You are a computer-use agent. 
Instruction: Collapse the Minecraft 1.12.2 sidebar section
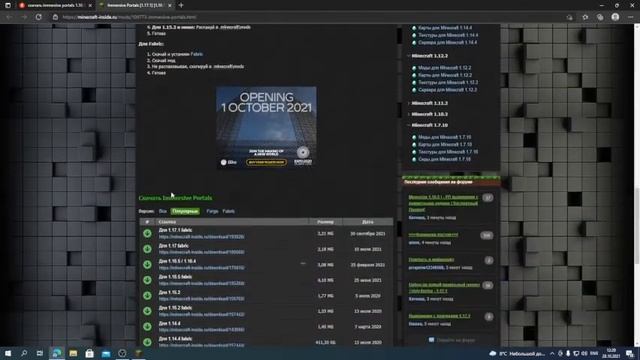pyautogui.click(x=429, y=56)
